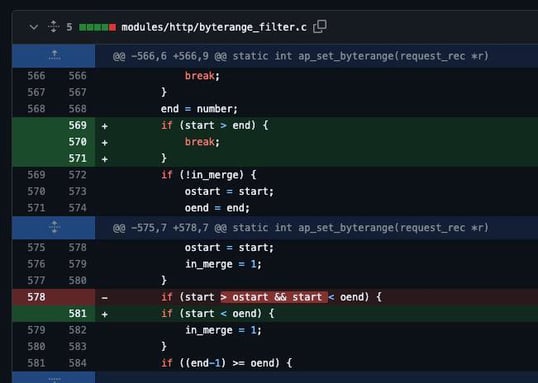
Task: Click 'in_merge = 1;' on line 579
Action: click(x=223, y=264)
